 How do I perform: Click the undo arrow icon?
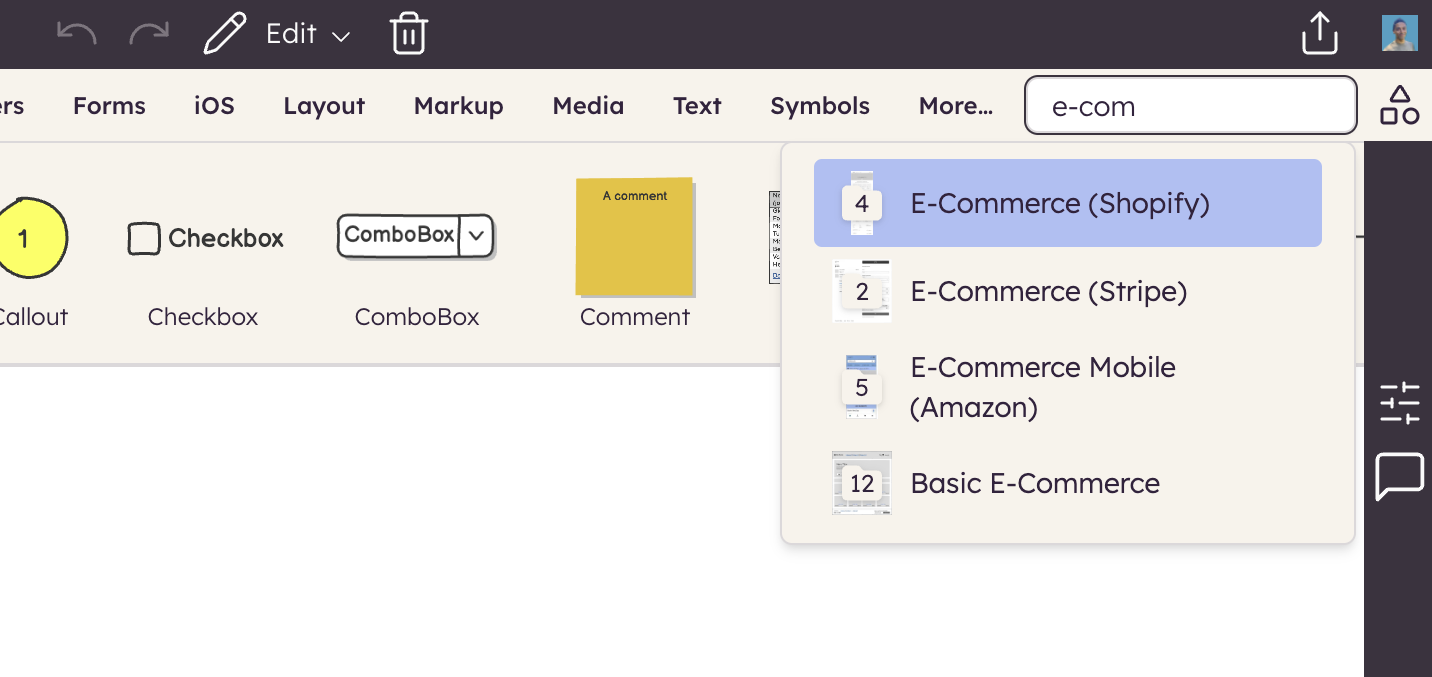pos(76,34)
